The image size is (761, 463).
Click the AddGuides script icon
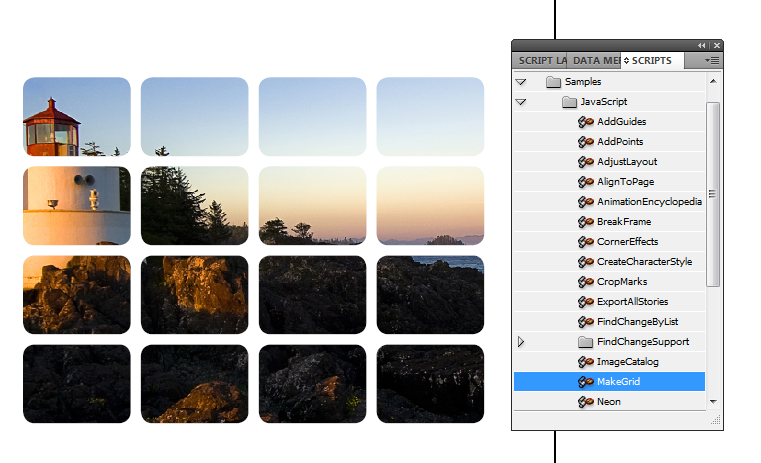(586, 122)
